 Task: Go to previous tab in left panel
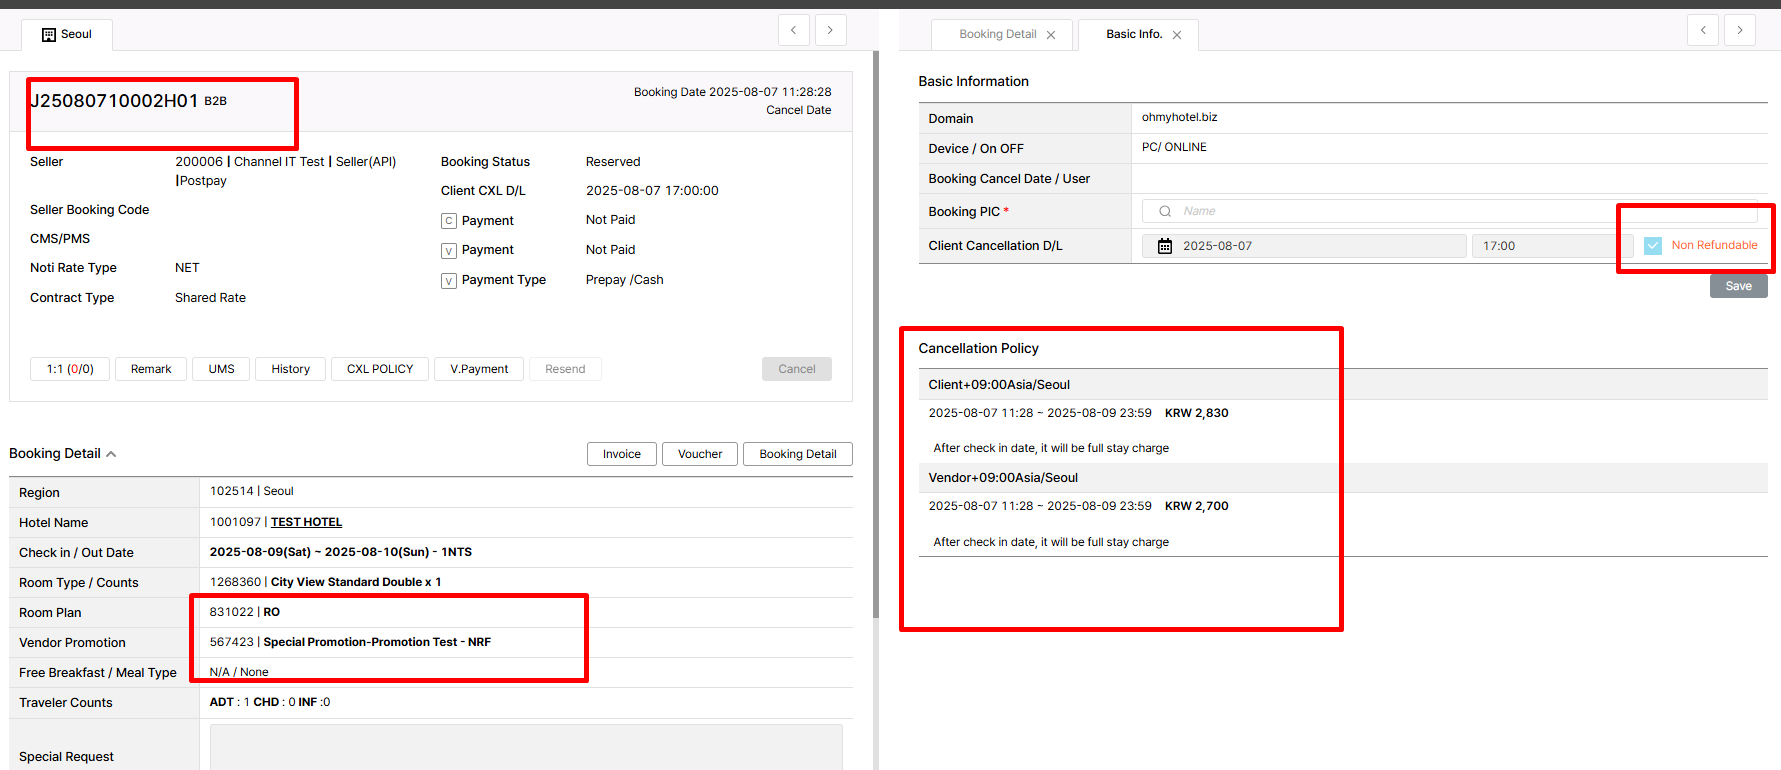pos(794,30)
